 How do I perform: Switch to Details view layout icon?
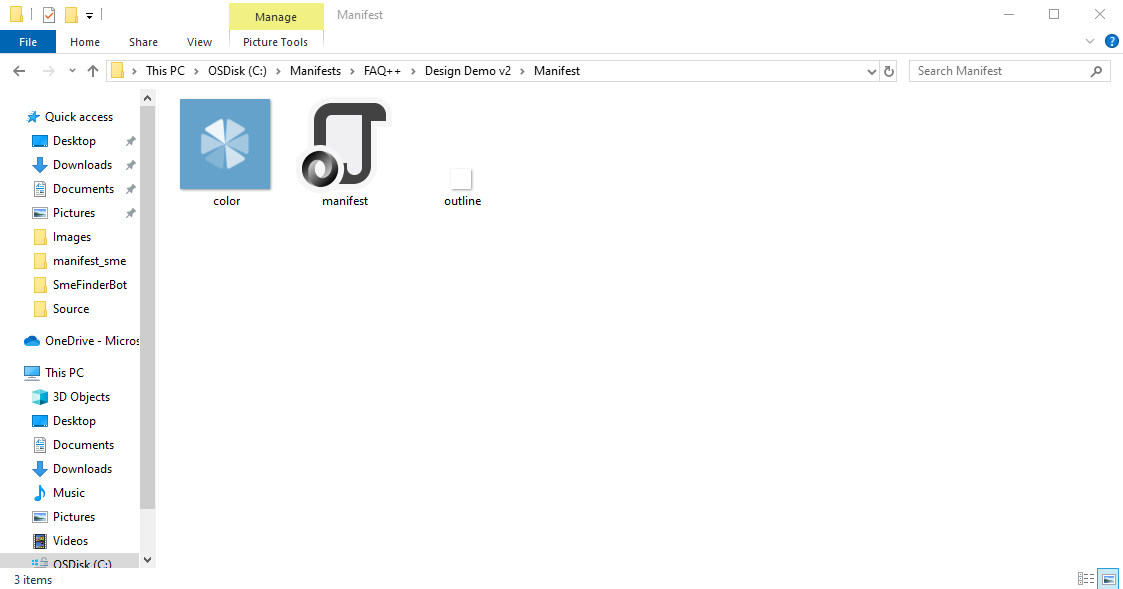1086,578
